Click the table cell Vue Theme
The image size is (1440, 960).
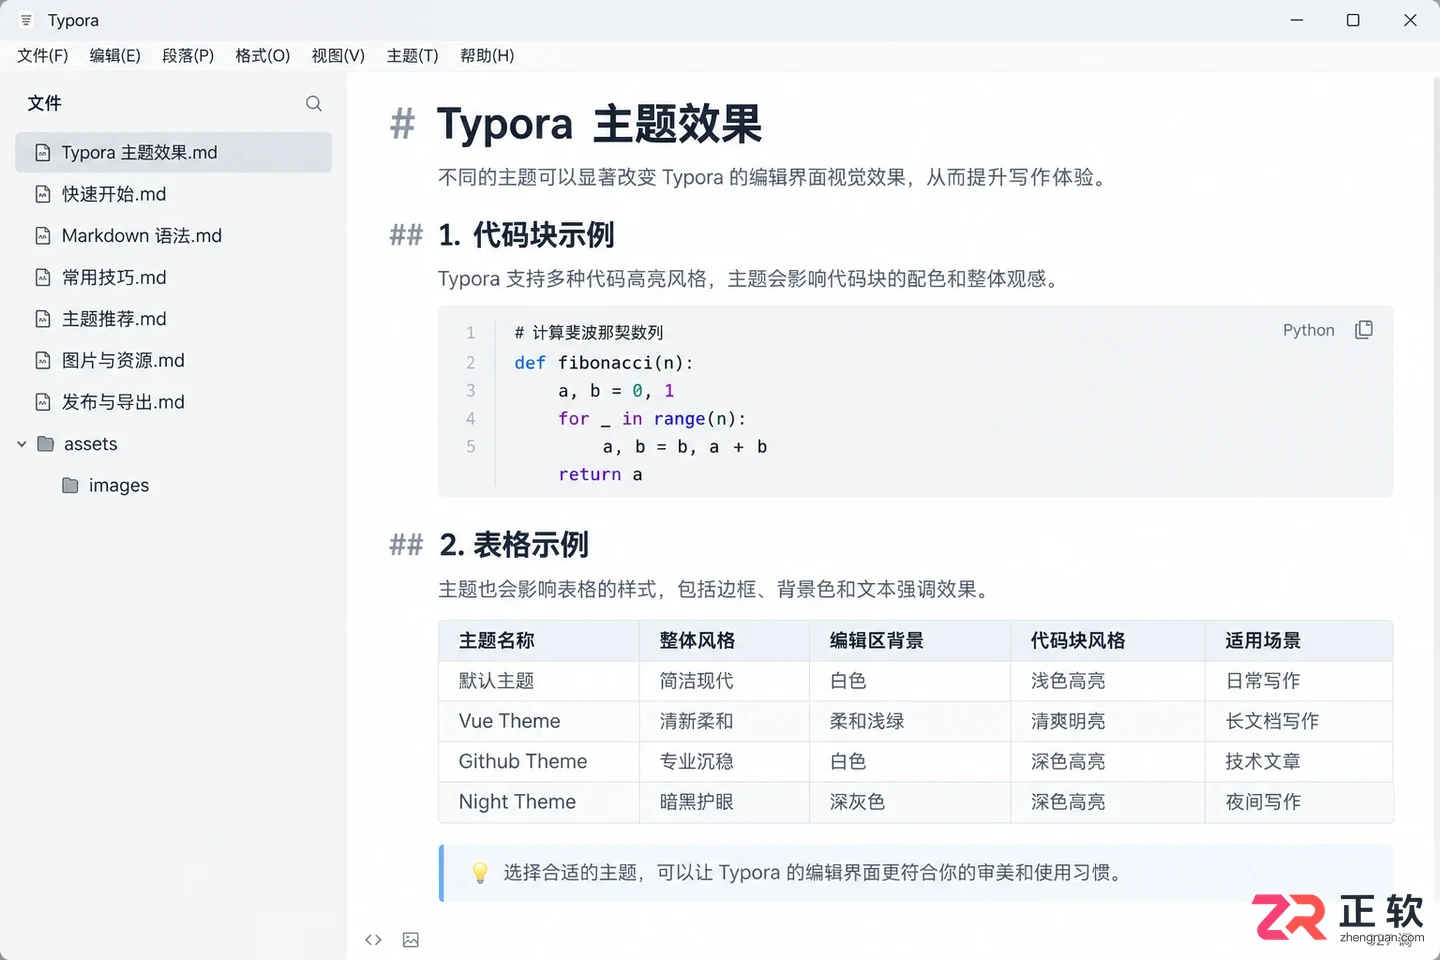tap(510, 721)
